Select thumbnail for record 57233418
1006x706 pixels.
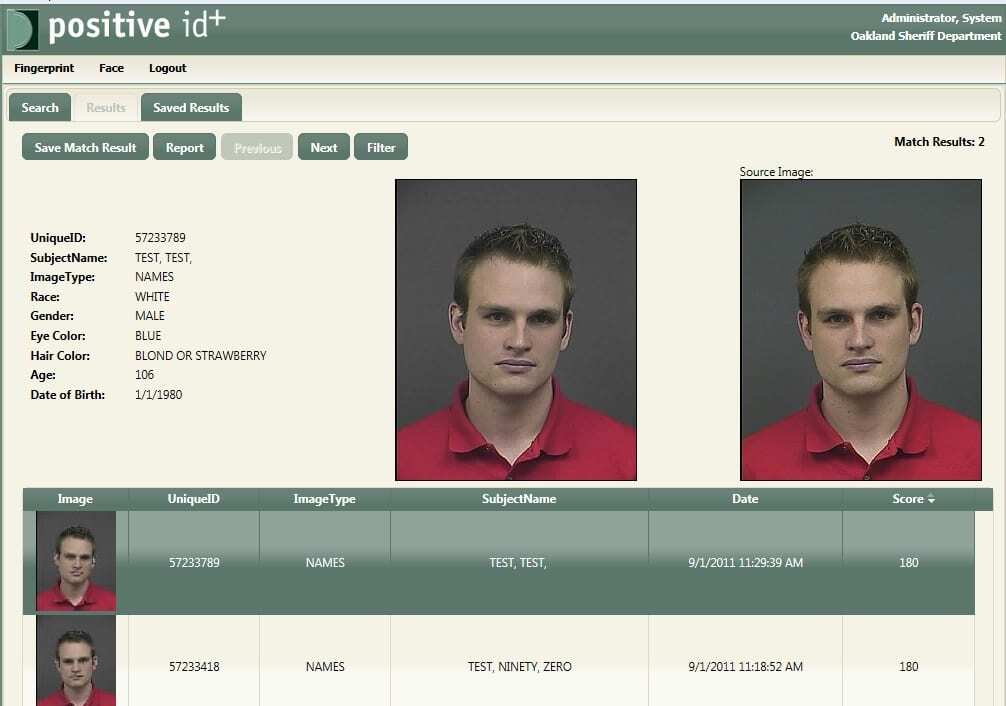pyautogui.click(x=76, y=661)
